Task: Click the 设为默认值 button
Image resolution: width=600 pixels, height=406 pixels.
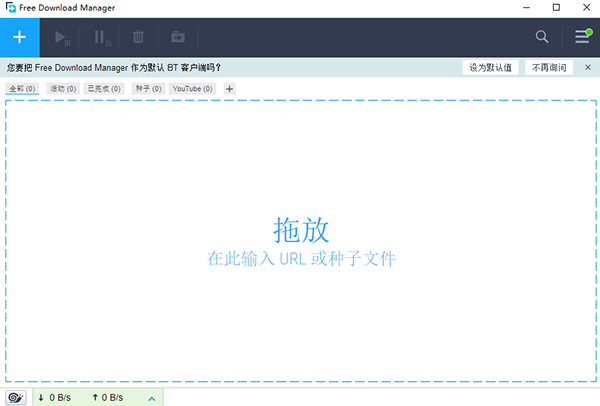Action: pyautogui.click(x=492, y=68)
